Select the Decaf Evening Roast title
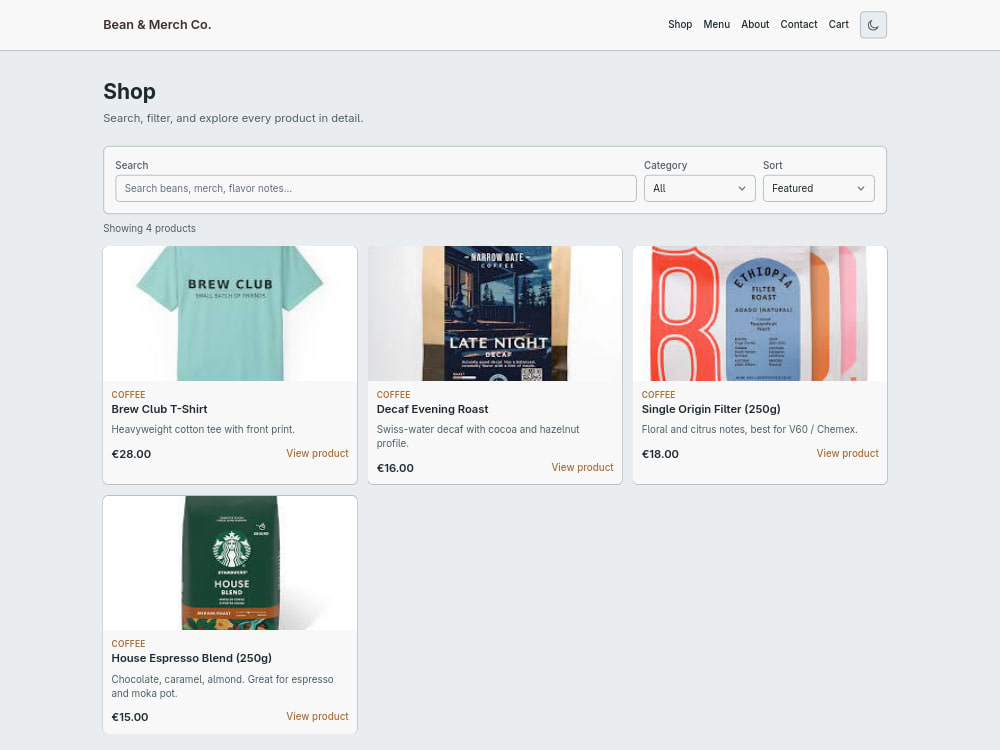This screenshot has width=1000, height=750. coord(432,409)
